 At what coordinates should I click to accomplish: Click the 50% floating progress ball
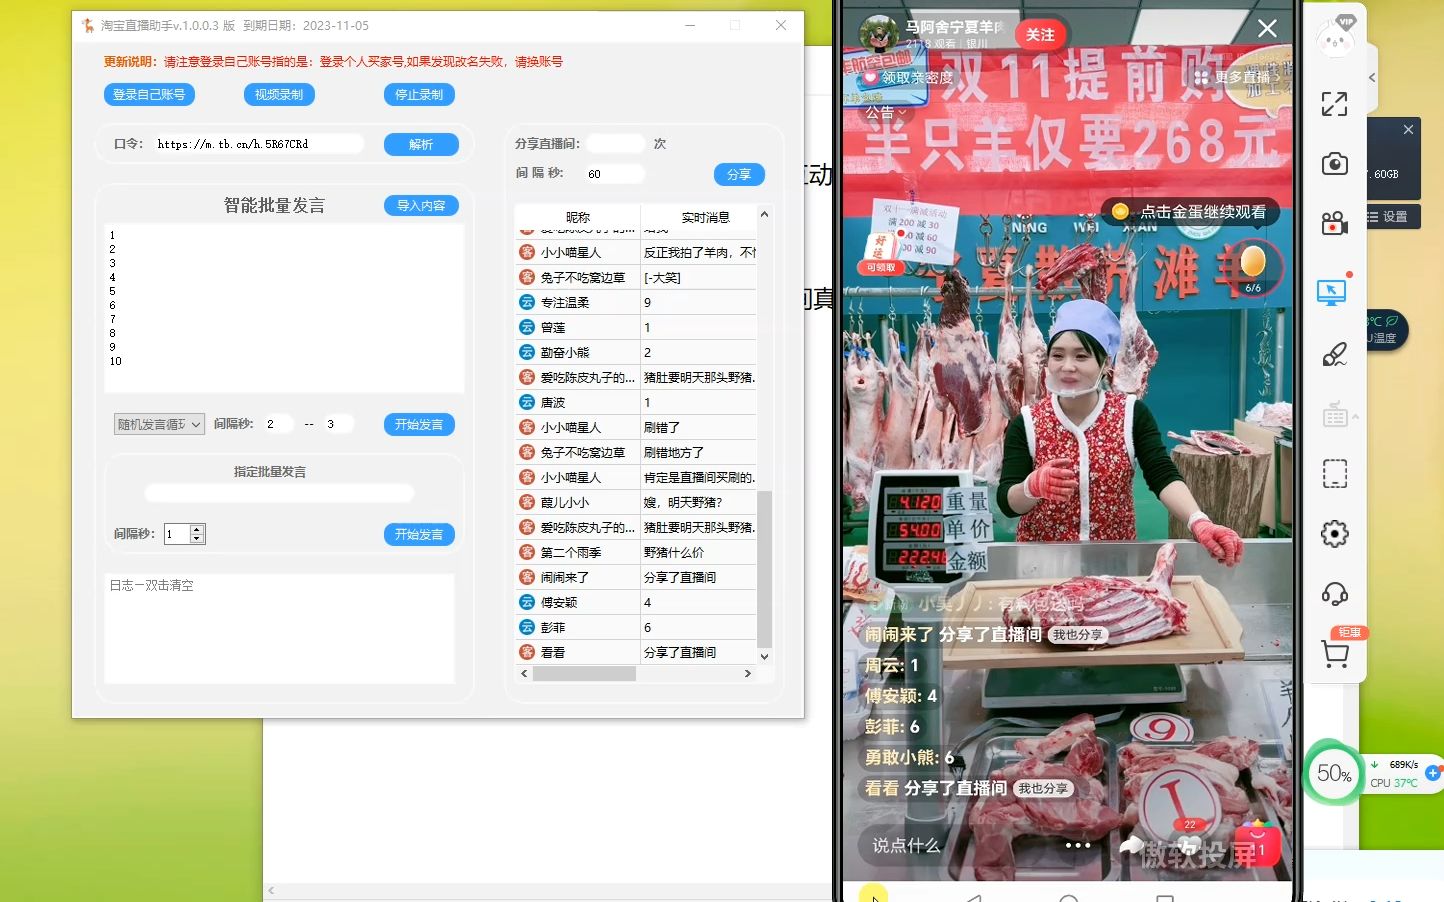pyautogui.click(x=1333, y=772)
